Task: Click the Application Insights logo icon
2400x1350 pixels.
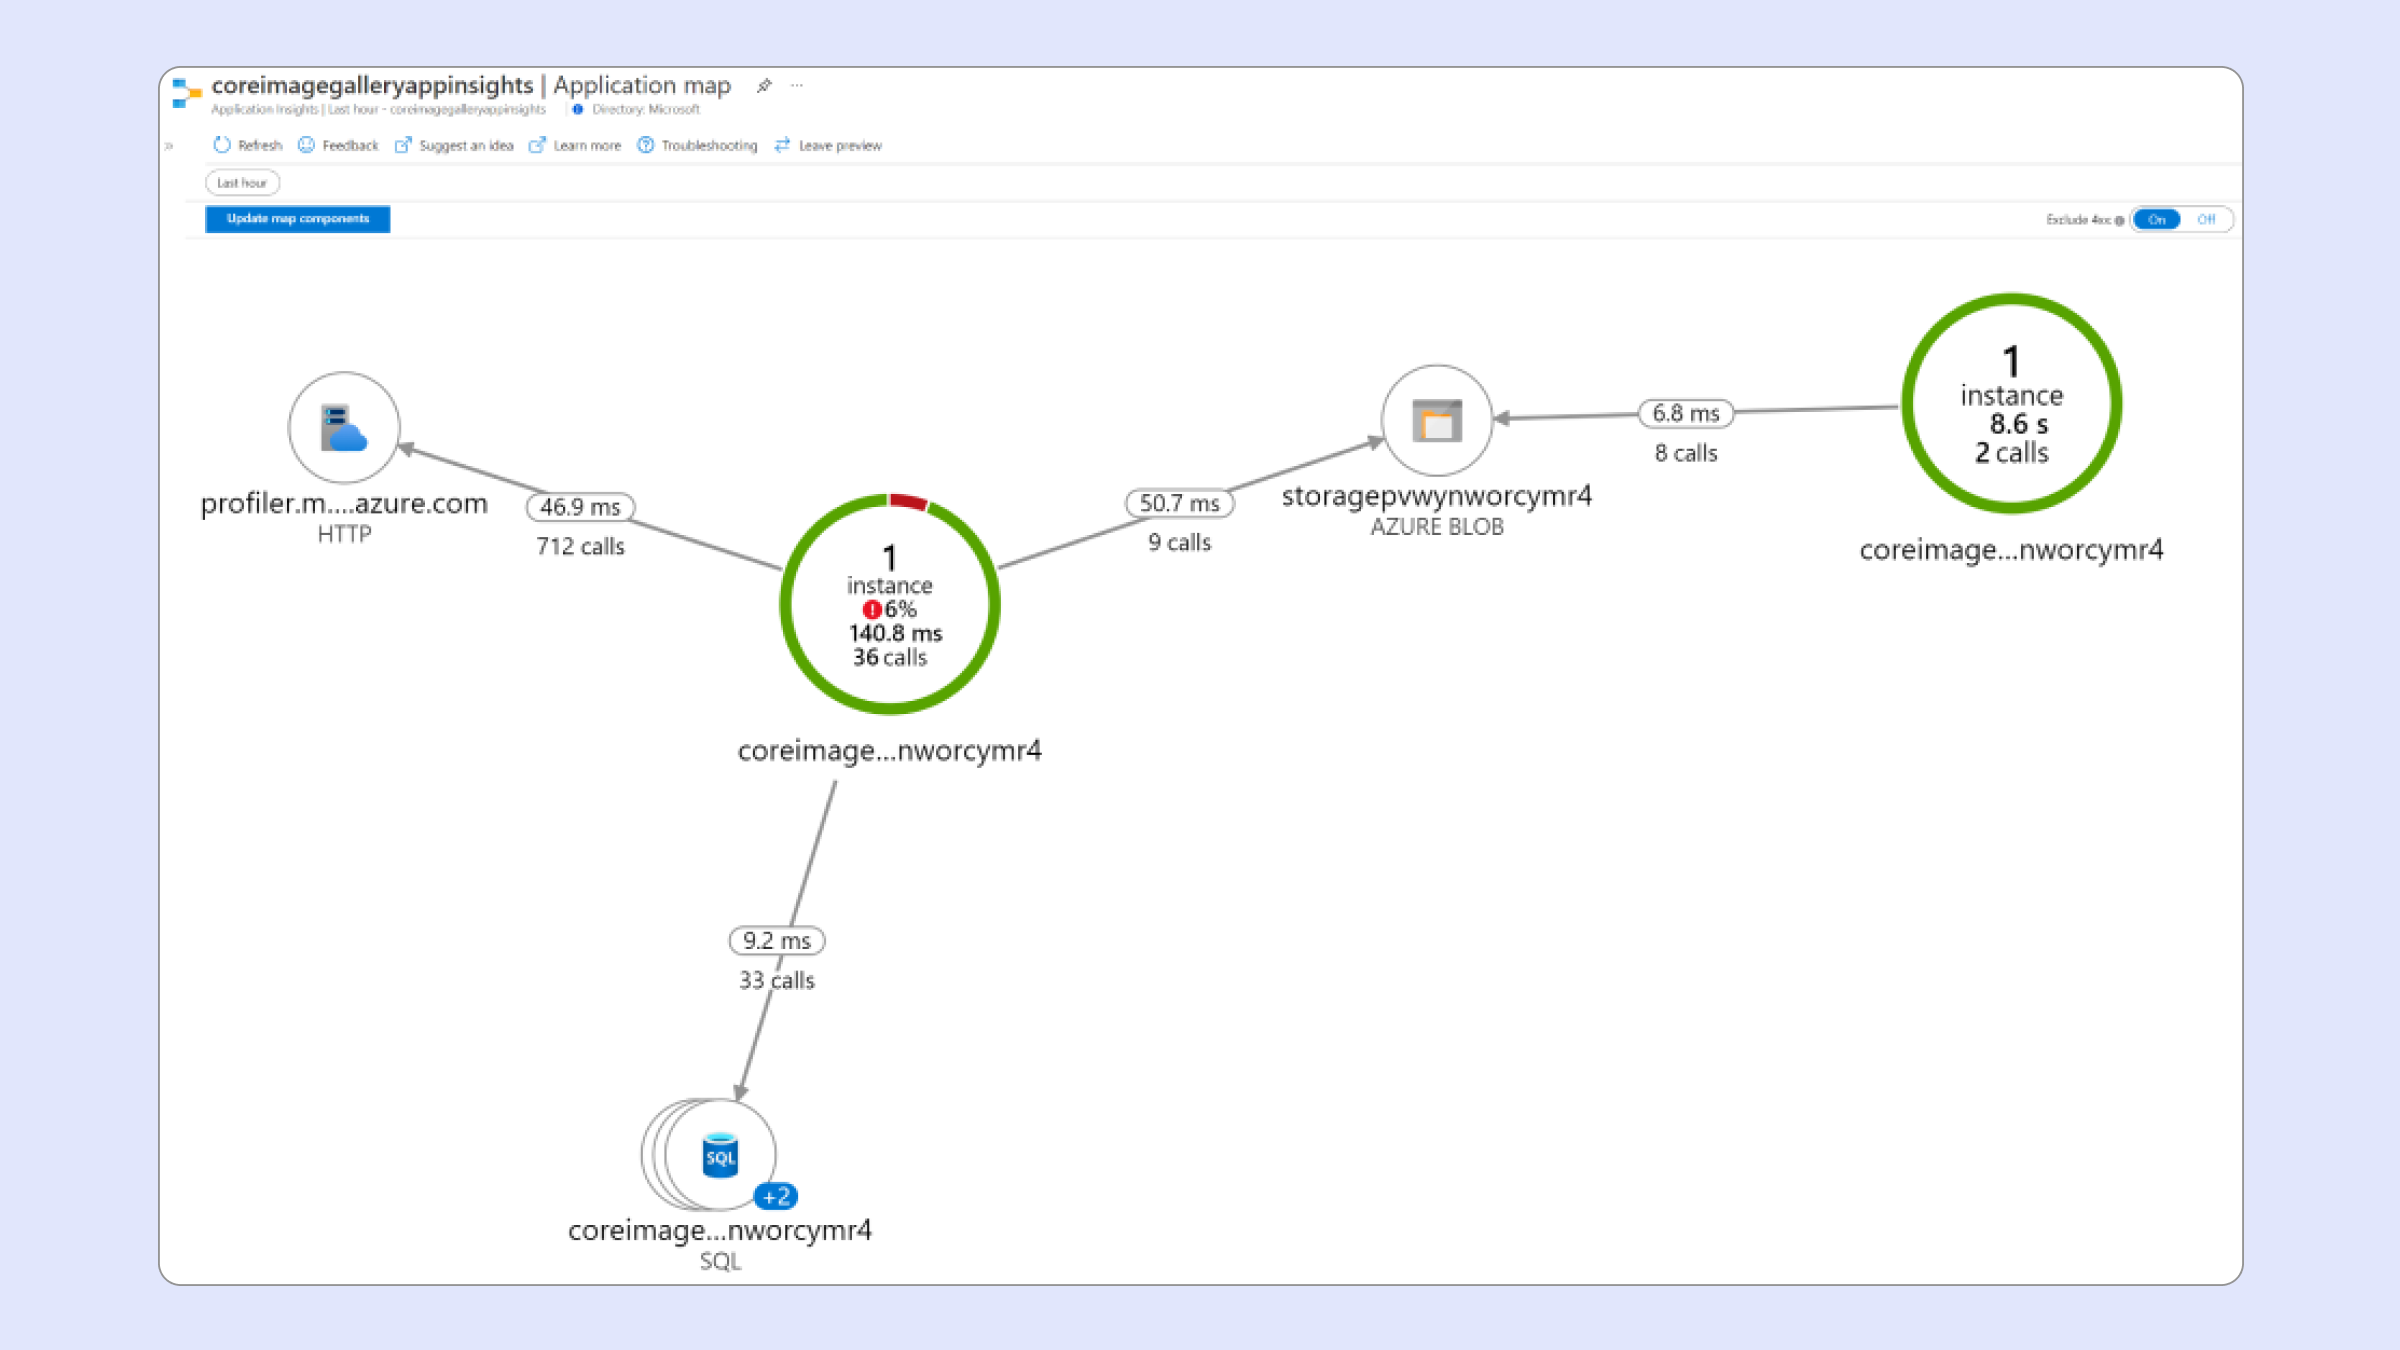Action: 186,92
